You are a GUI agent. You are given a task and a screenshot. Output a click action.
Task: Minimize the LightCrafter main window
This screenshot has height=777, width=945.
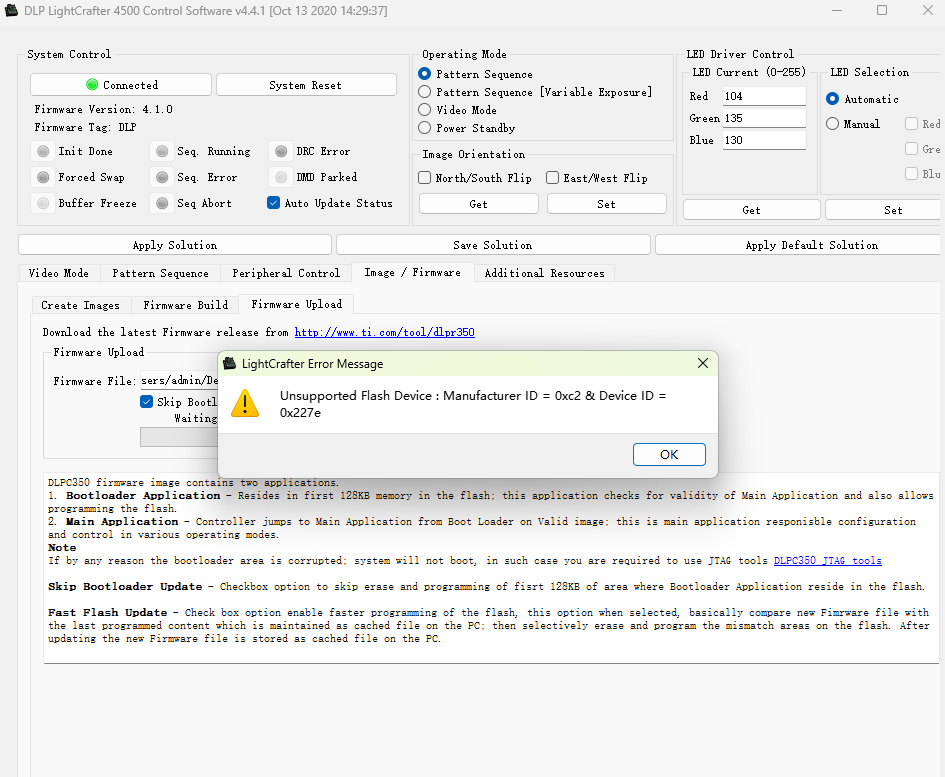pos(837,10)
